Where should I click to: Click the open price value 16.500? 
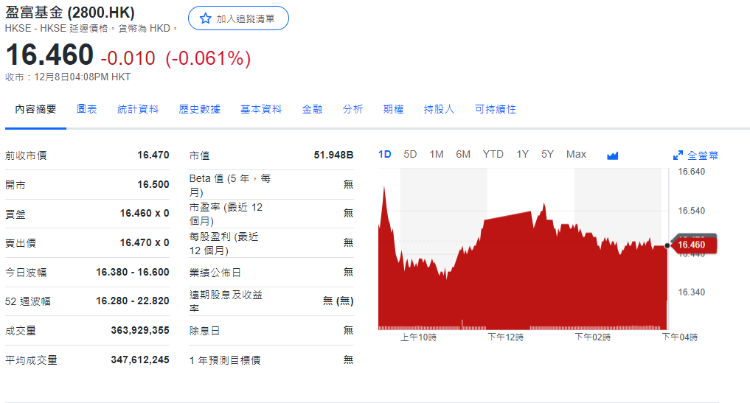(153, 185)
